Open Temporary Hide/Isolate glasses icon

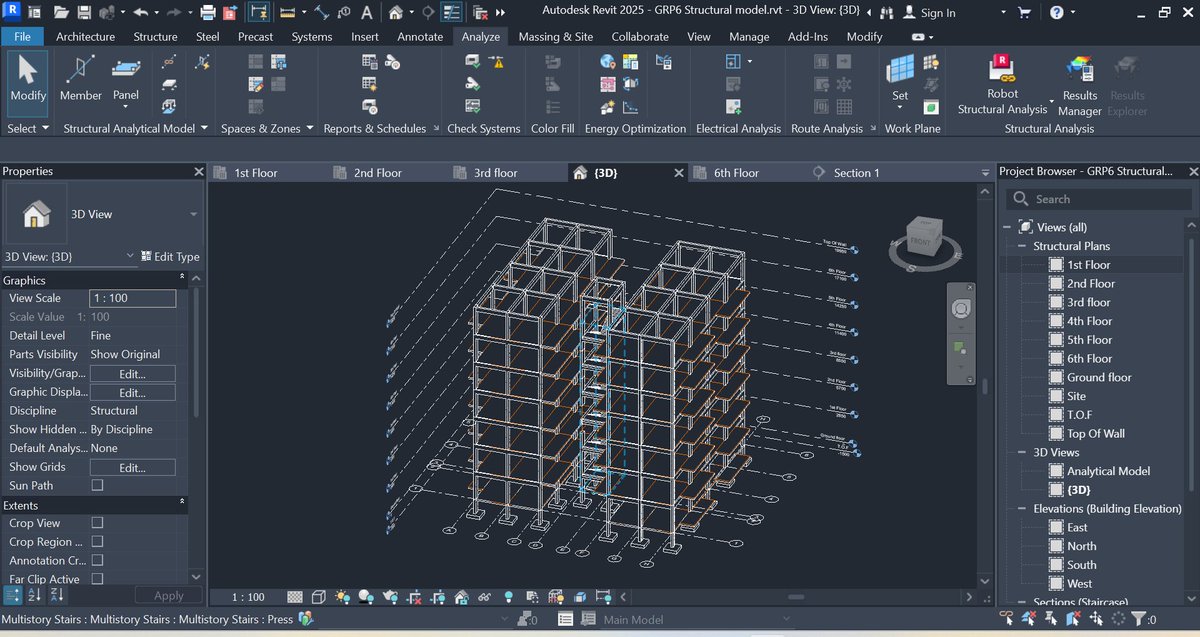point(485,597)
